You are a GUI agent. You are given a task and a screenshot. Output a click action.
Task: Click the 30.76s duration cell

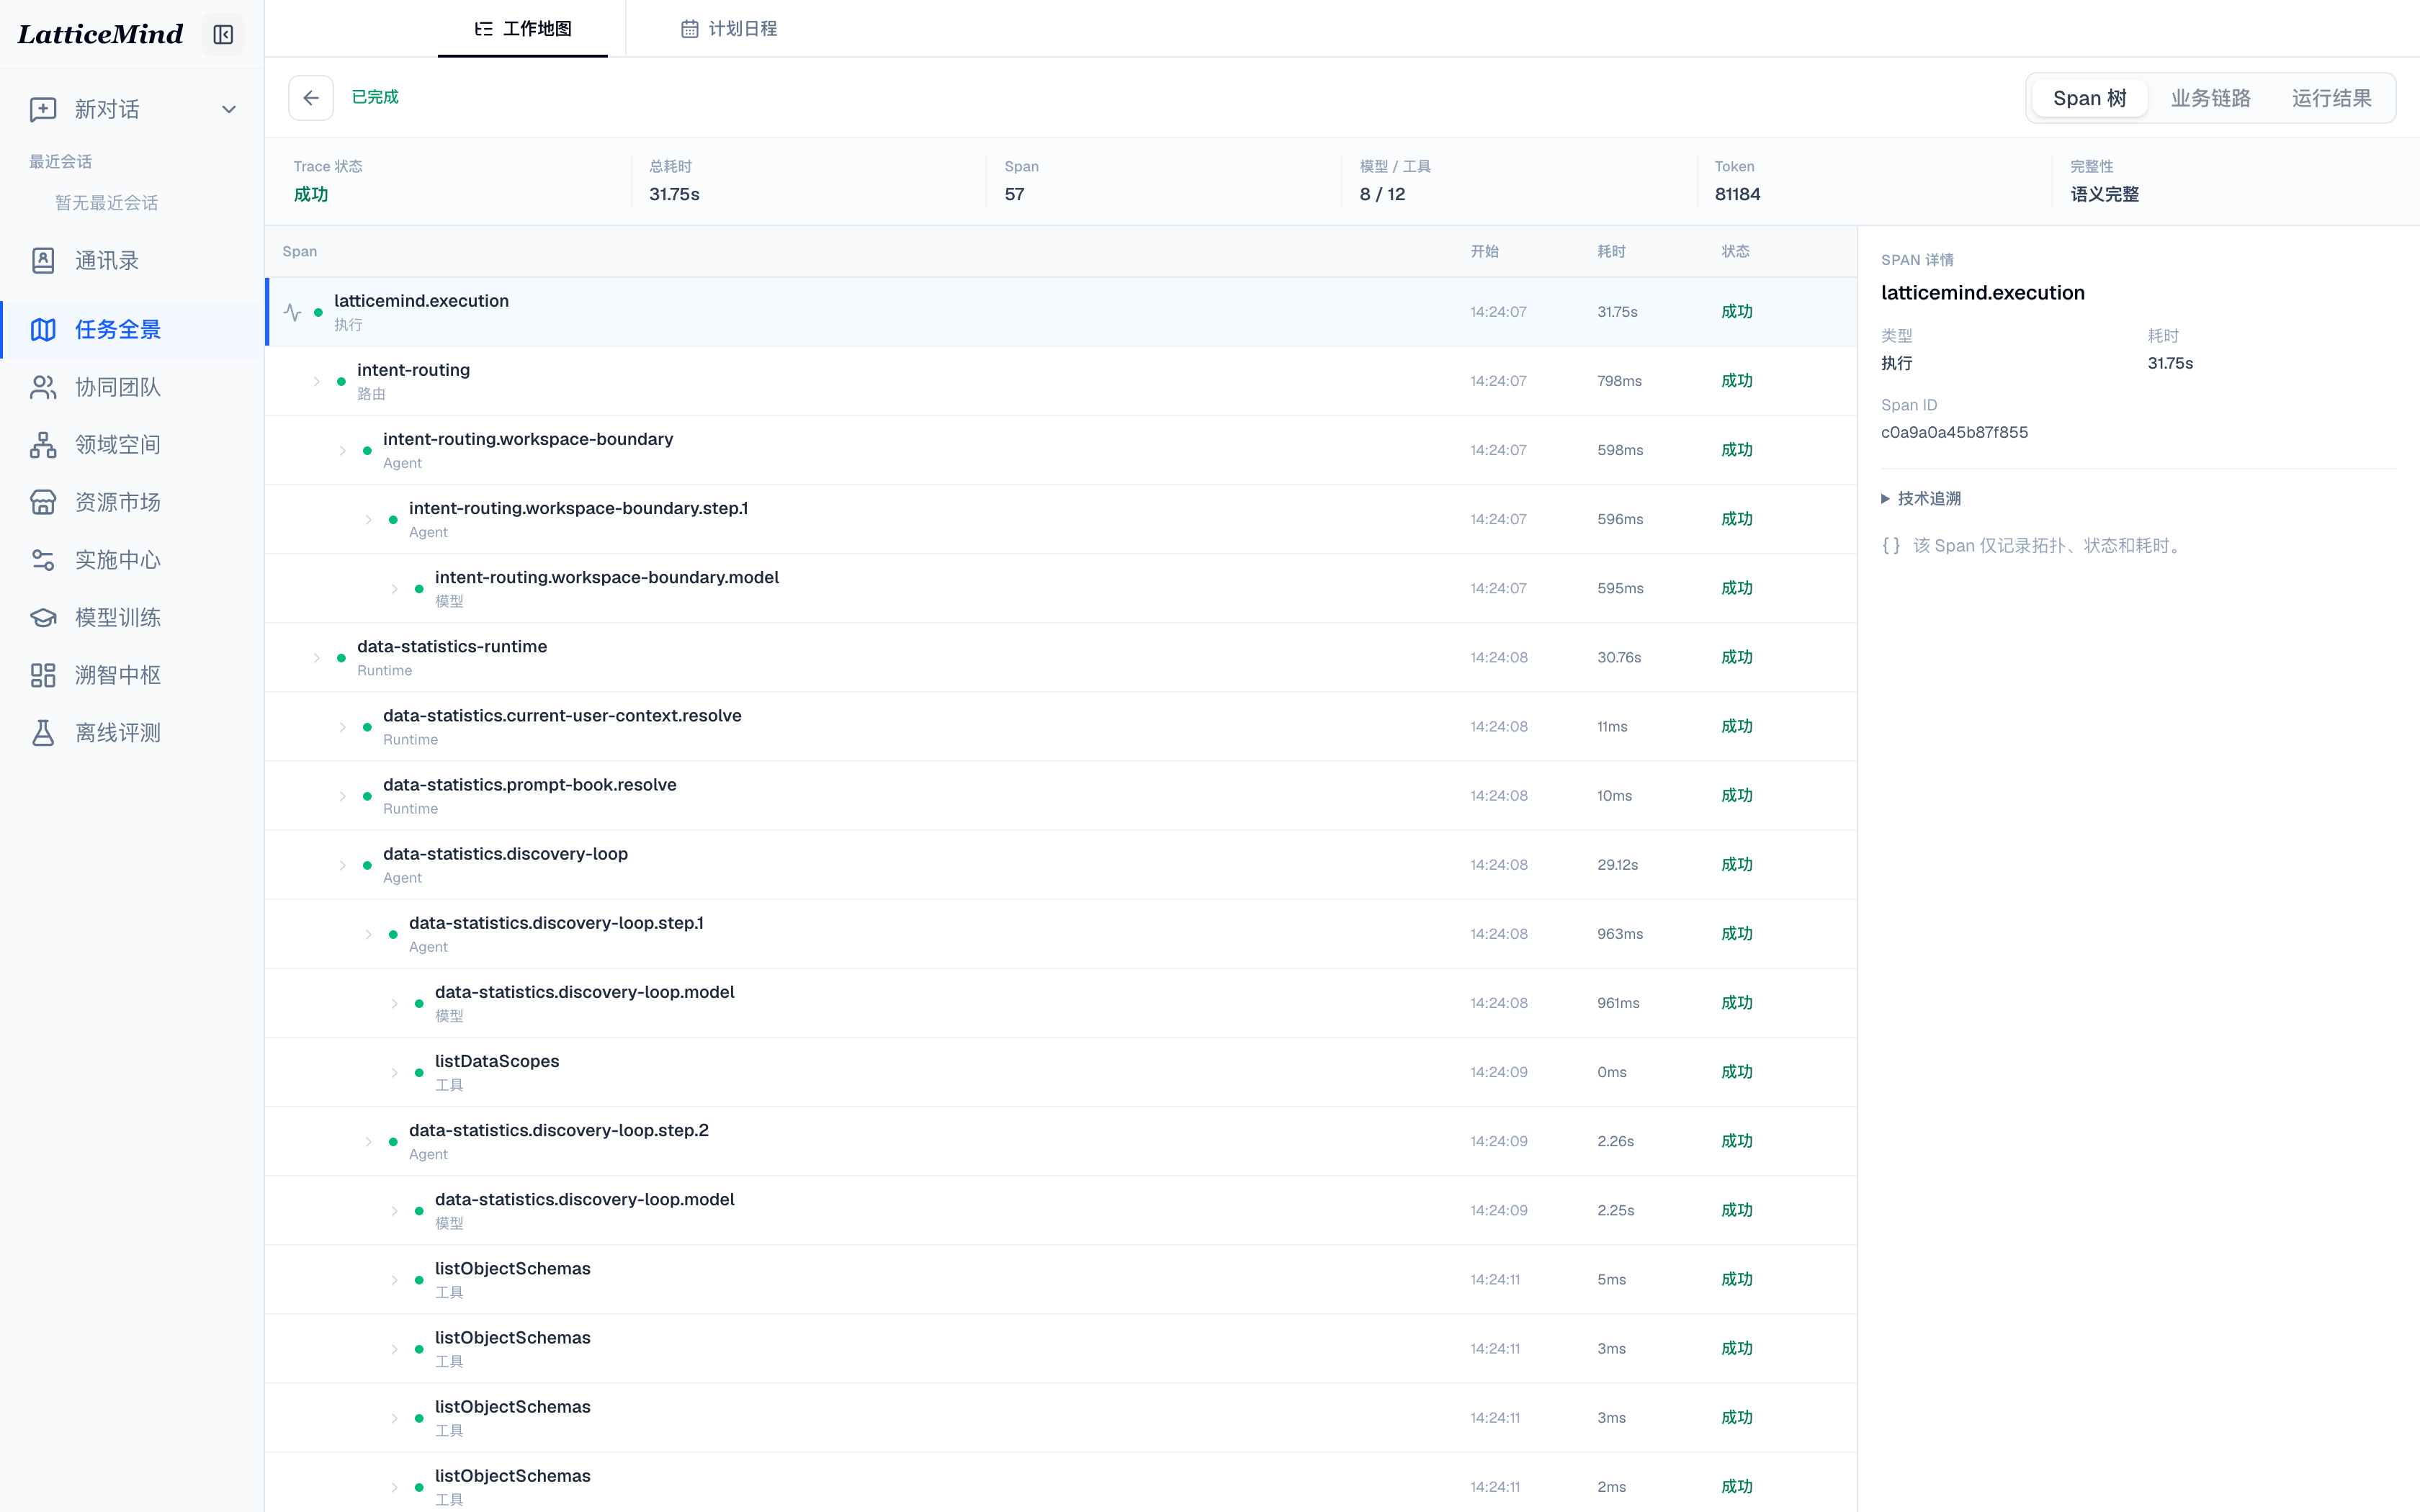click(x=1619, y=657)
